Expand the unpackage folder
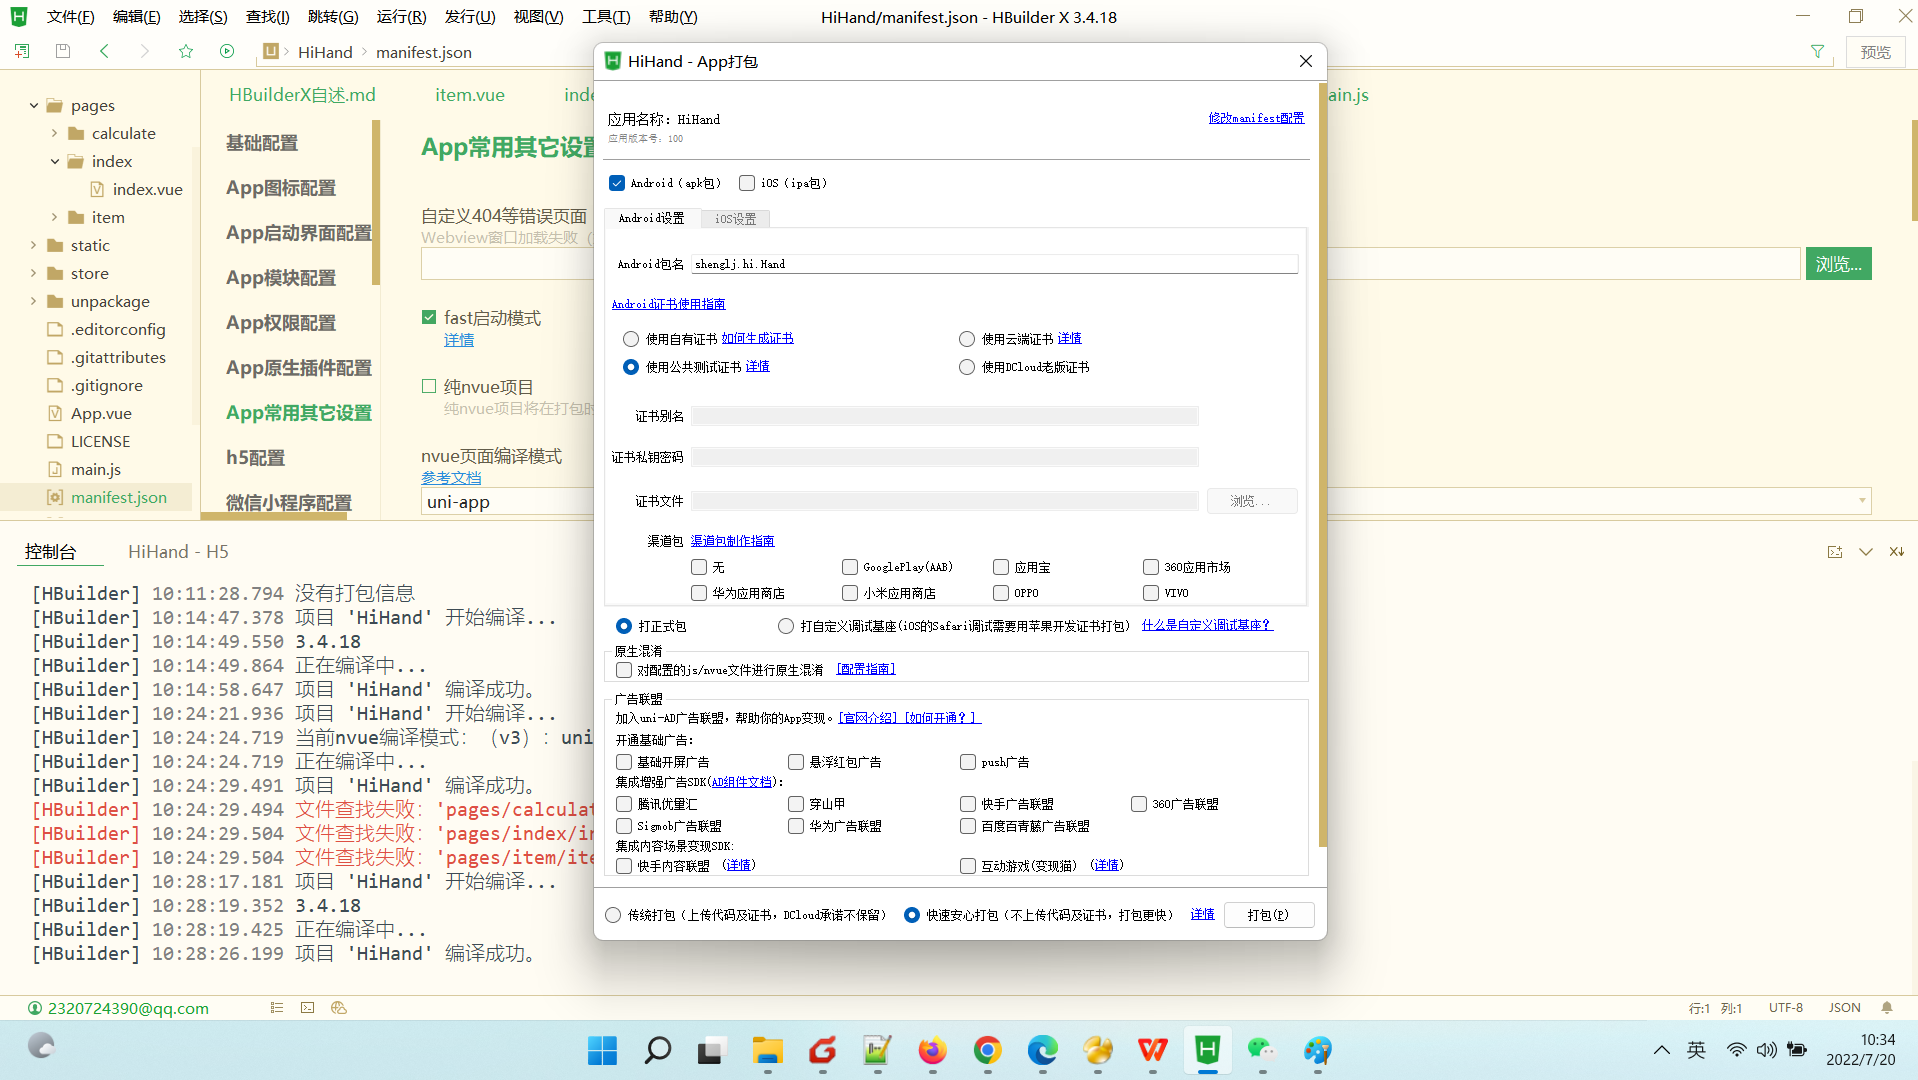This screenshot has height=1080, width=1918. tap(33, 301)
